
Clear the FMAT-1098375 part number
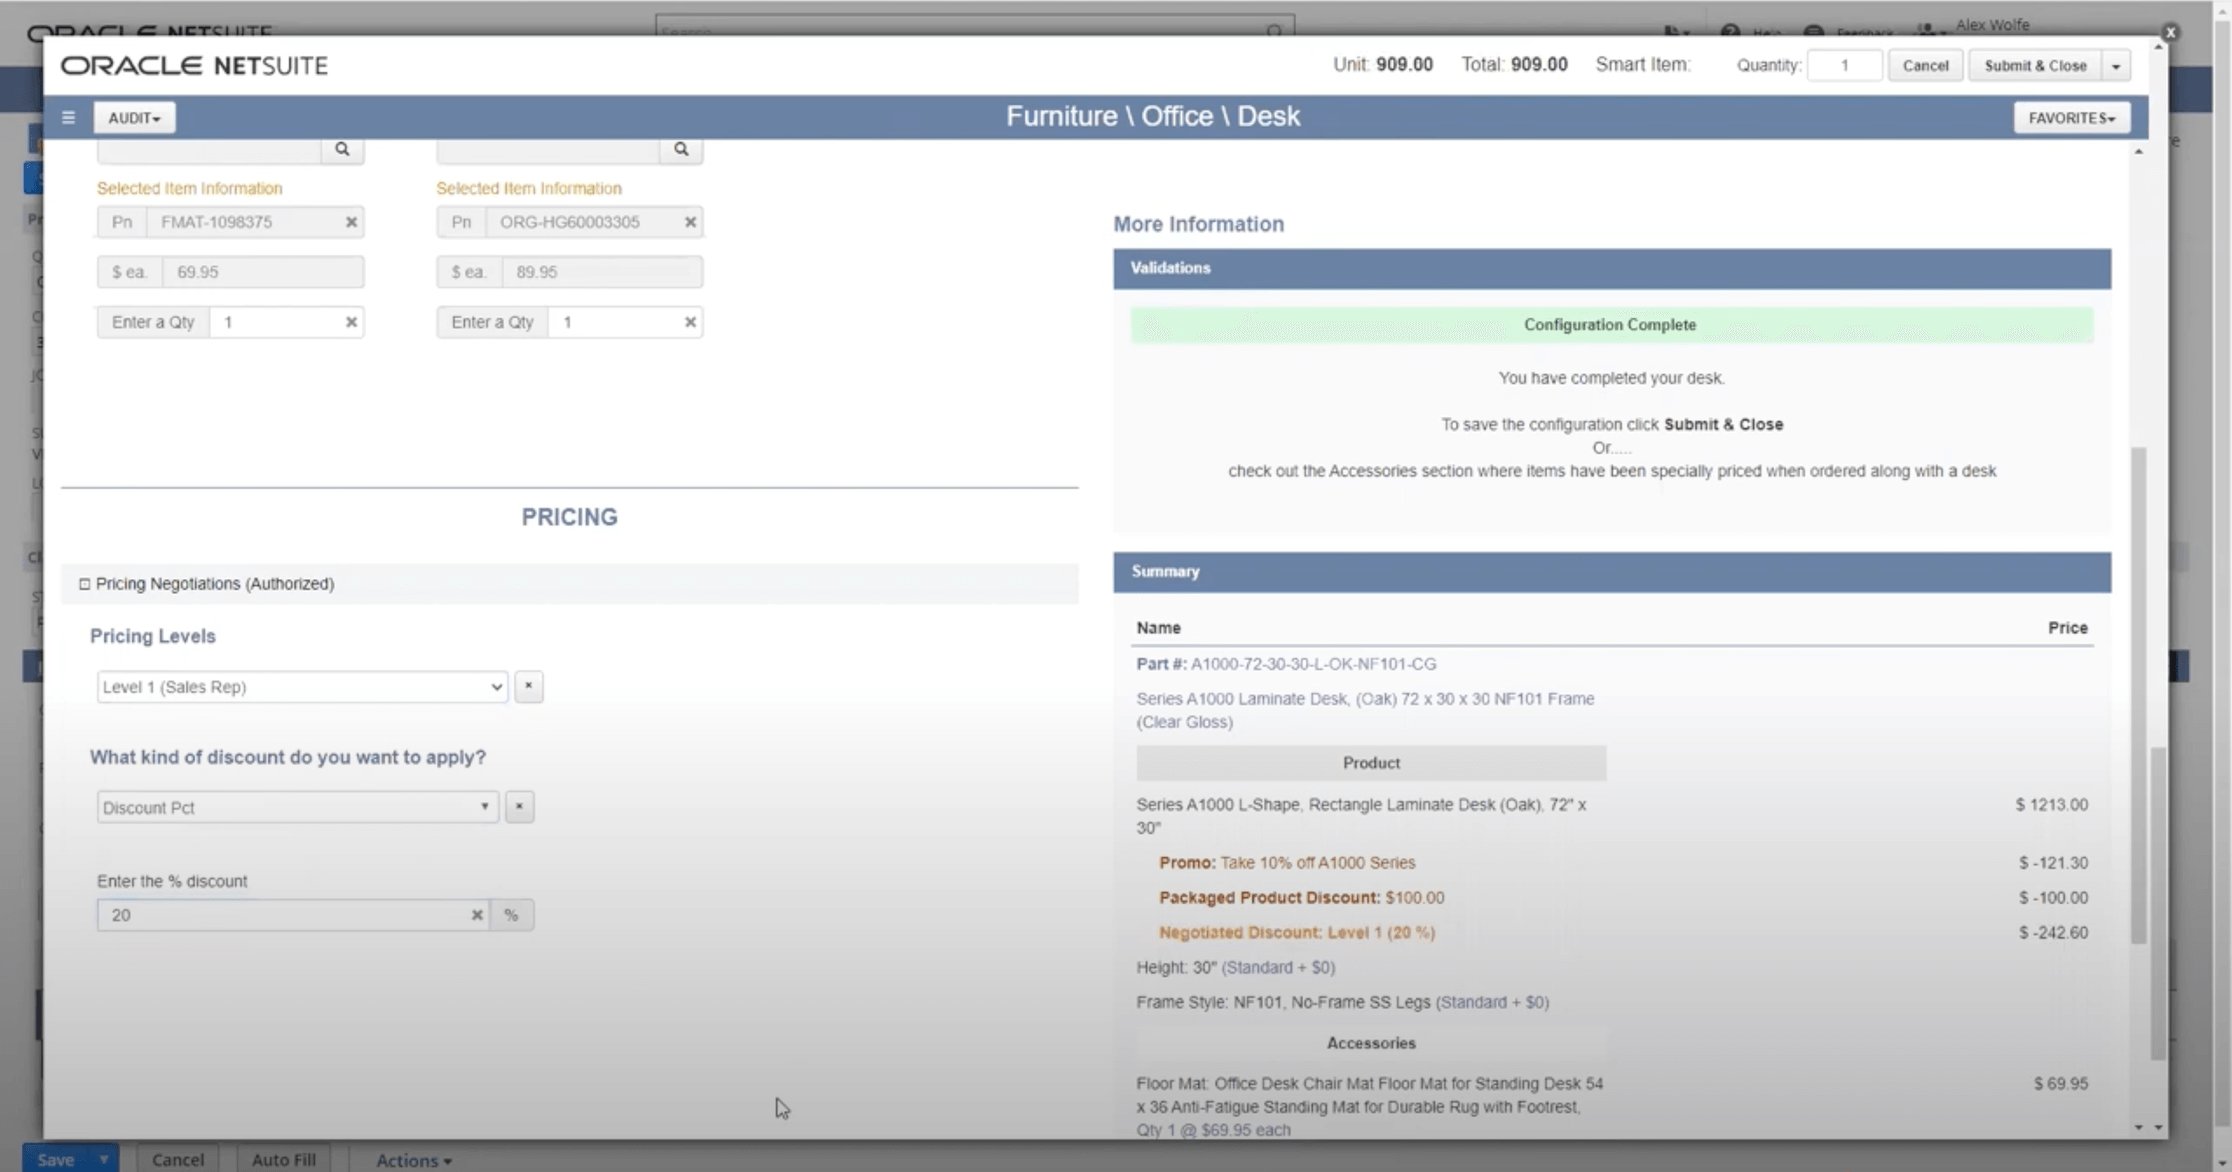click(351, 222)
